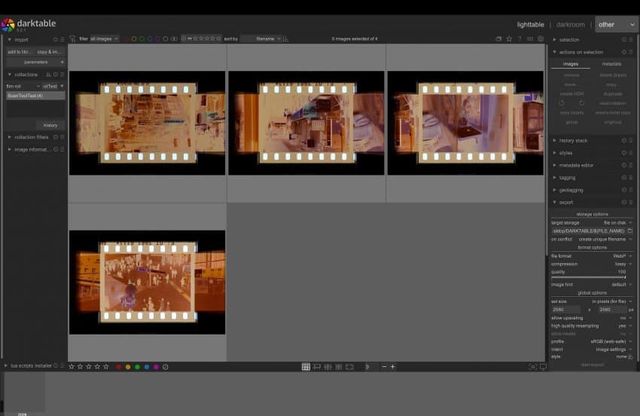Click the star overlay icon in top toolbar
The image size is (640, 416).
509,39
